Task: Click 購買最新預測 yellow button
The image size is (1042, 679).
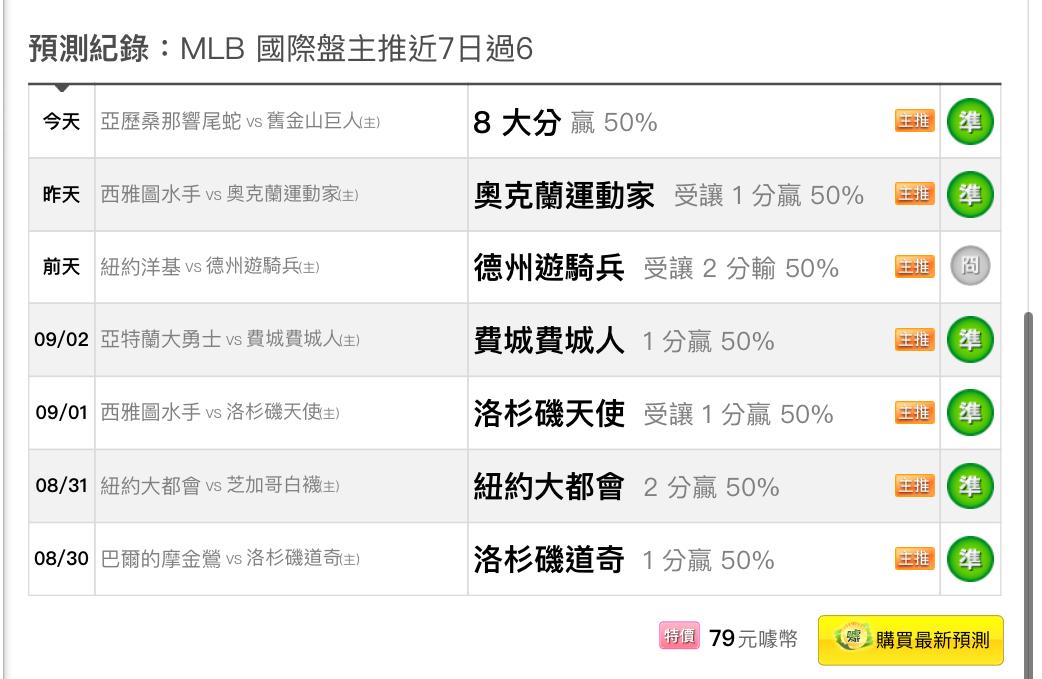Action: pyautogui.click(x=910, y=640)
